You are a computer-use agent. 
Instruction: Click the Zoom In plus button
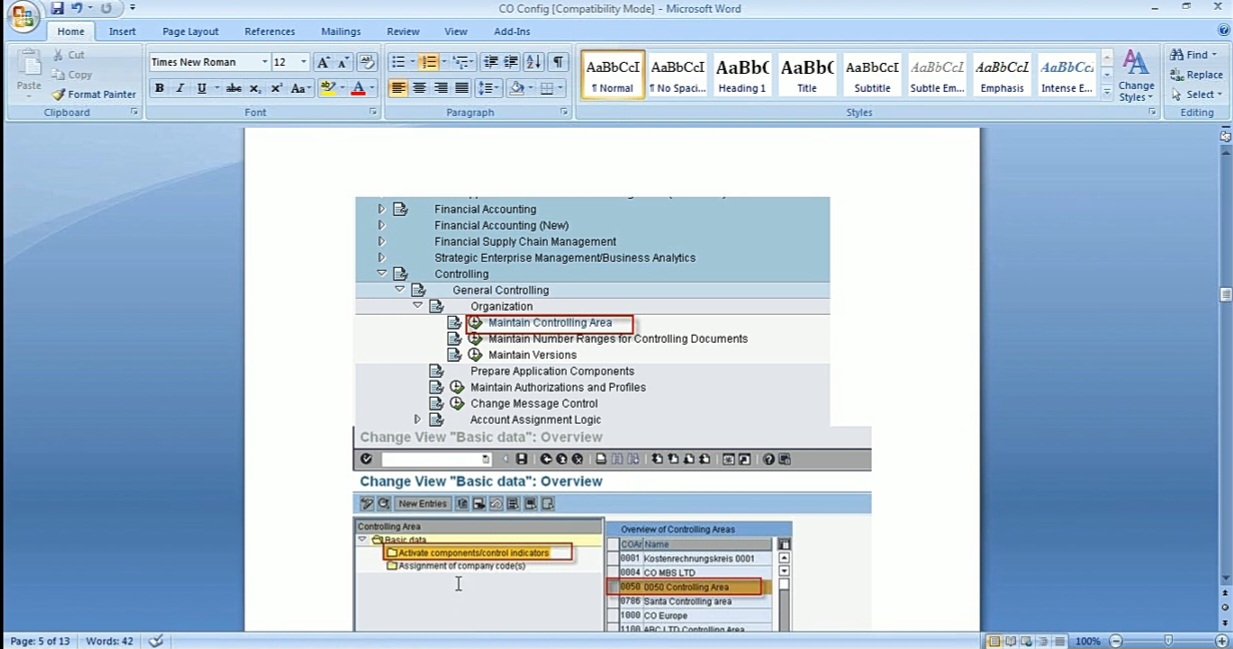pos(1221,641)
